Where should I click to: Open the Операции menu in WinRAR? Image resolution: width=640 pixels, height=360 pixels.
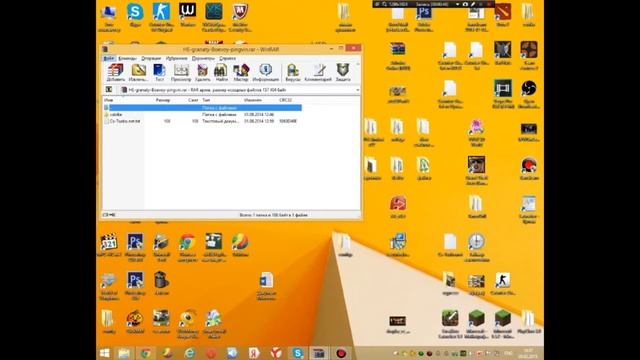tap(151, 58)
